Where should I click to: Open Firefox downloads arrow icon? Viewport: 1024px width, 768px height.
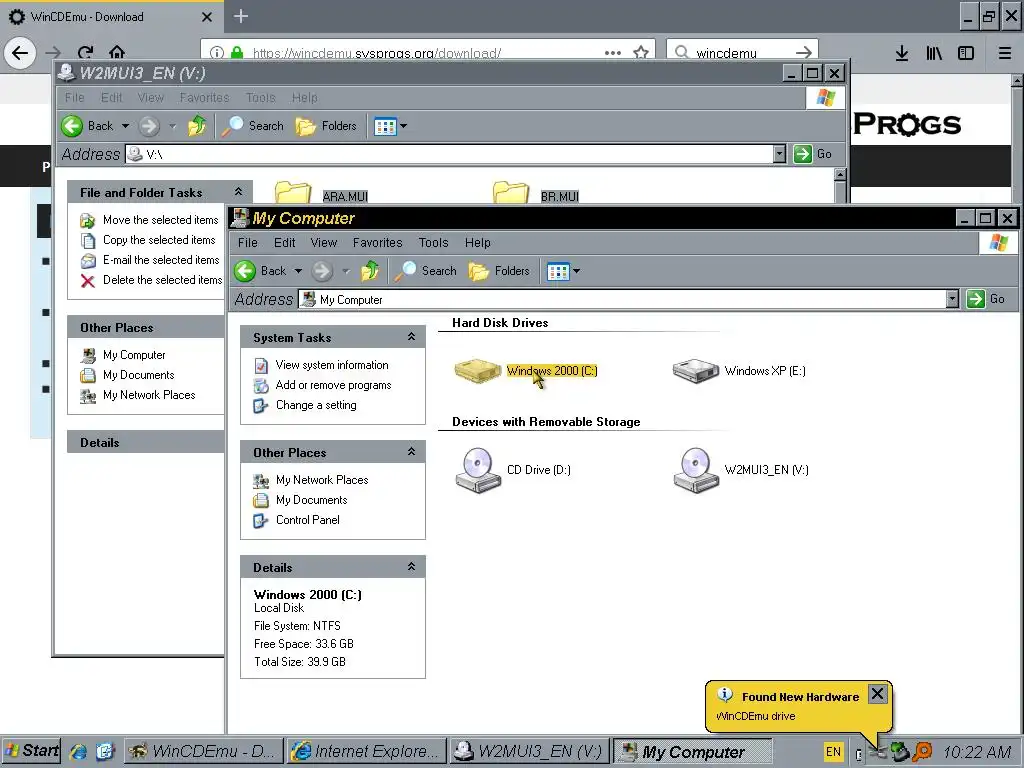pos(902,53)
